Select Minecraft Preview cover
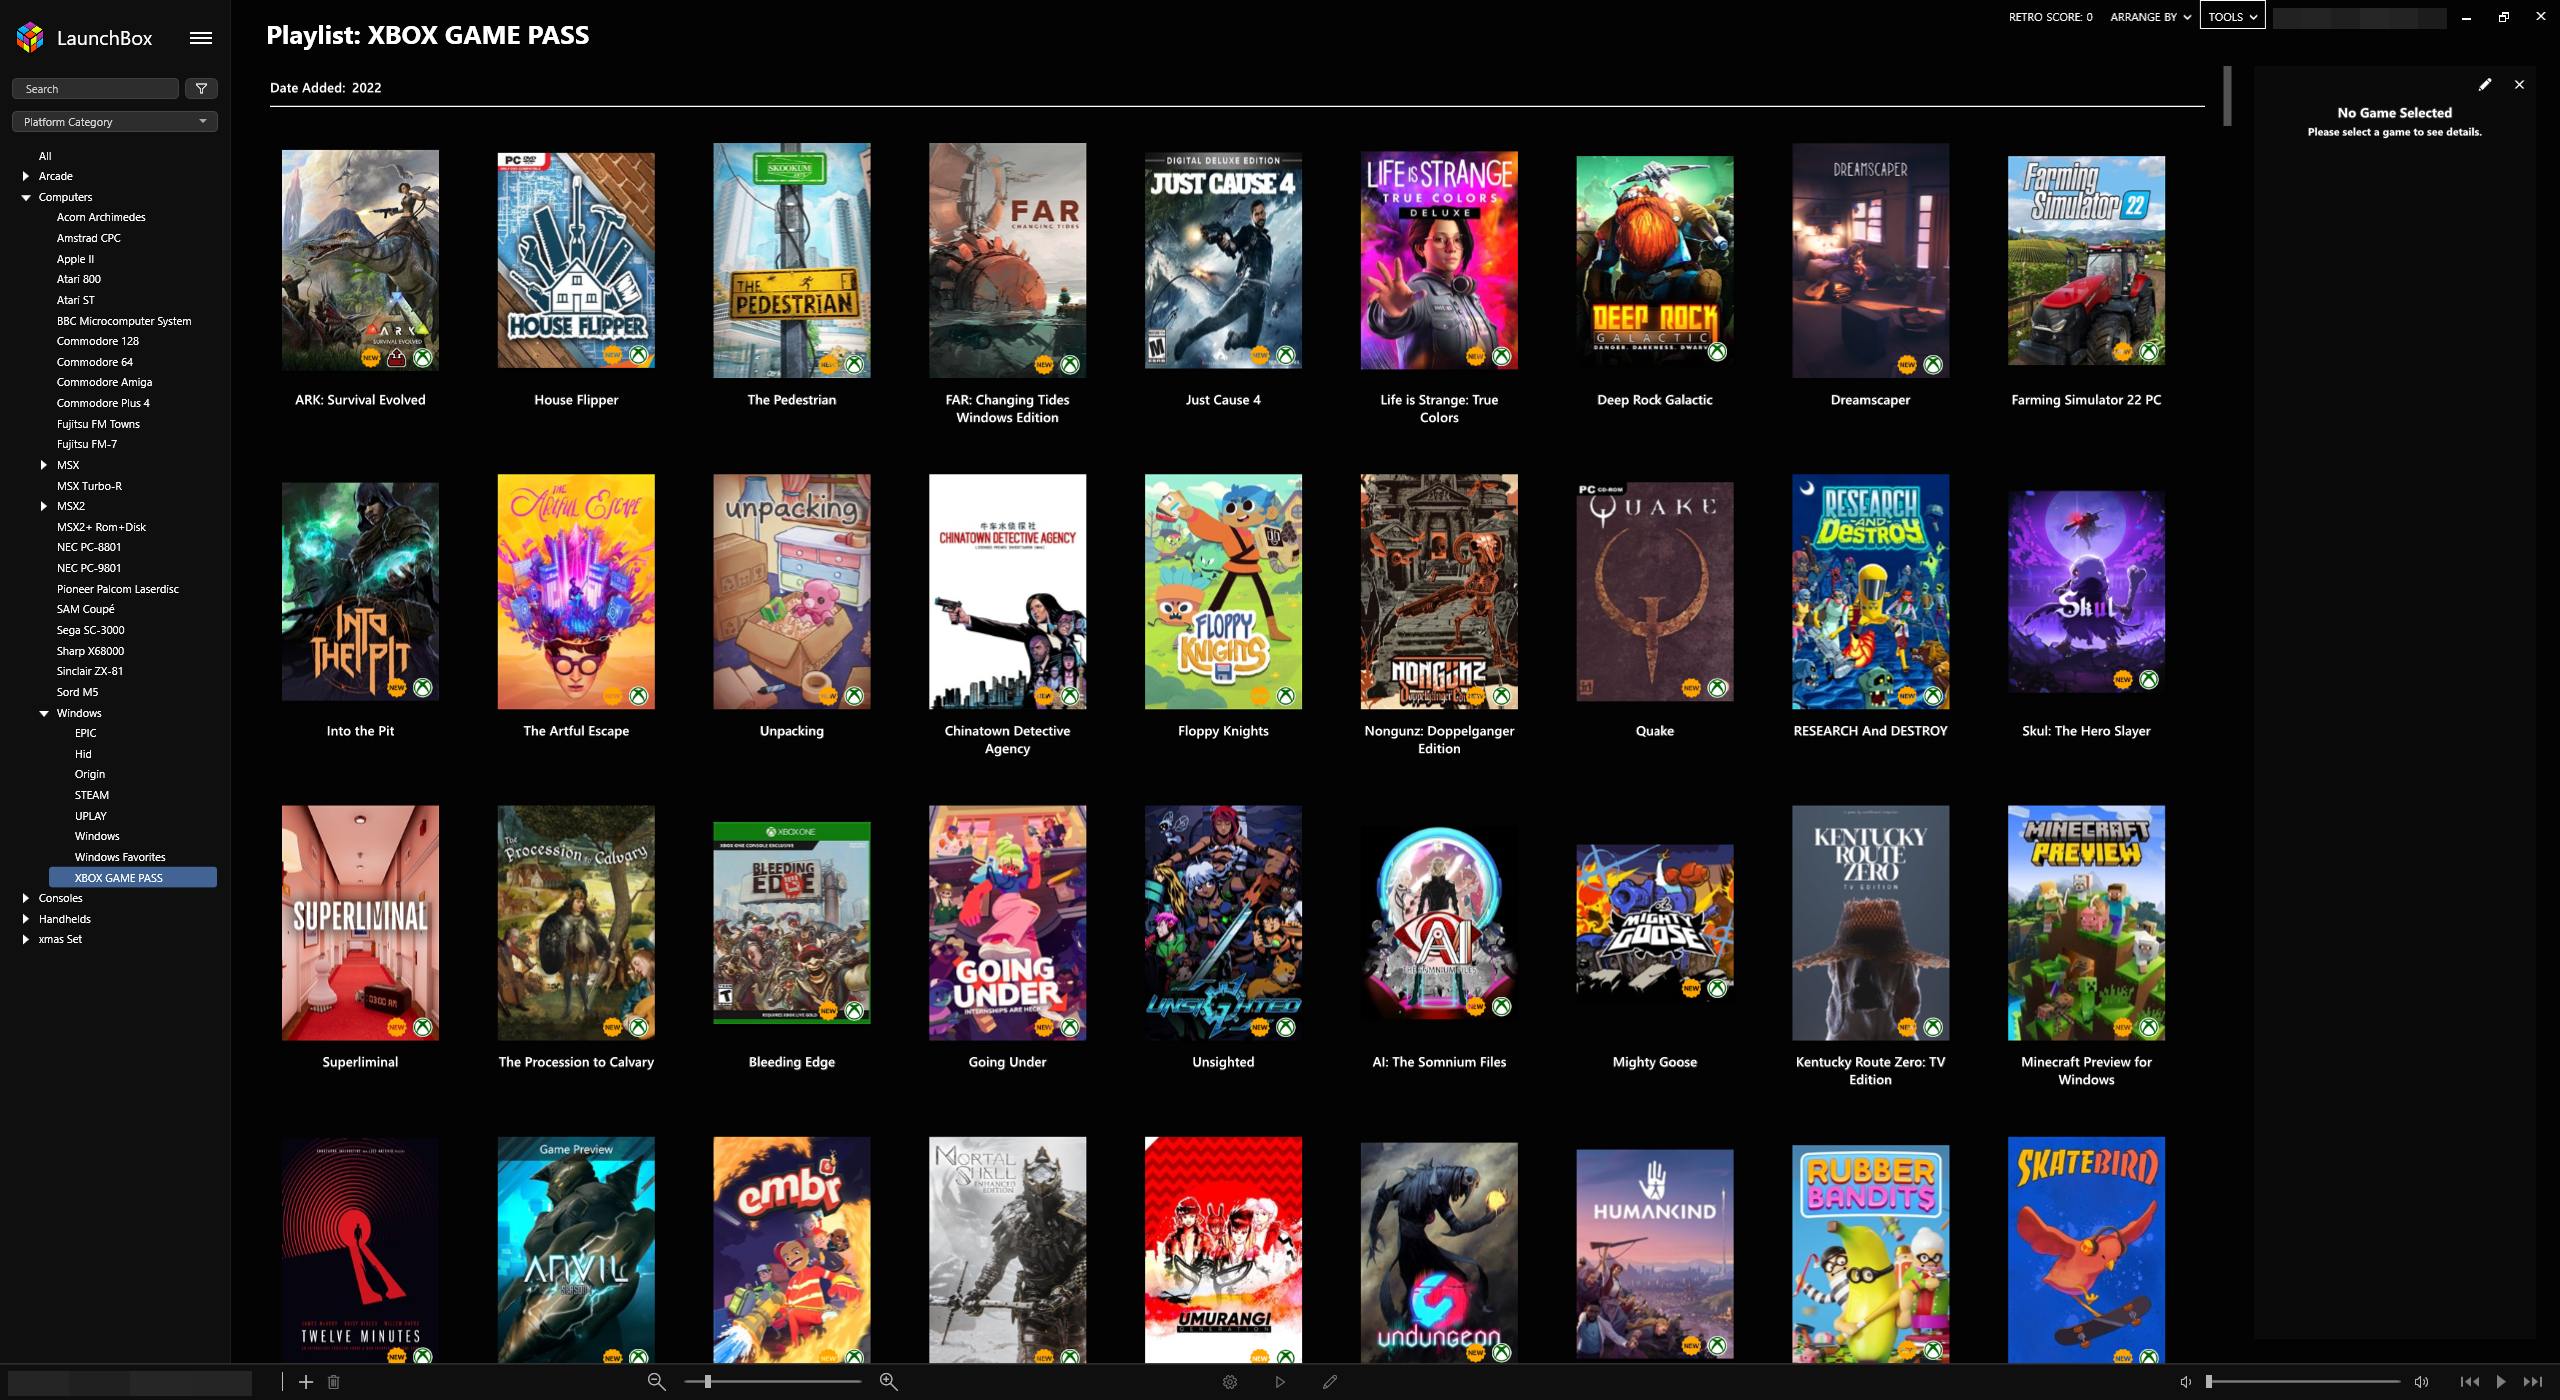This screenshot has width=2560, height=1400. (2086, 922)
